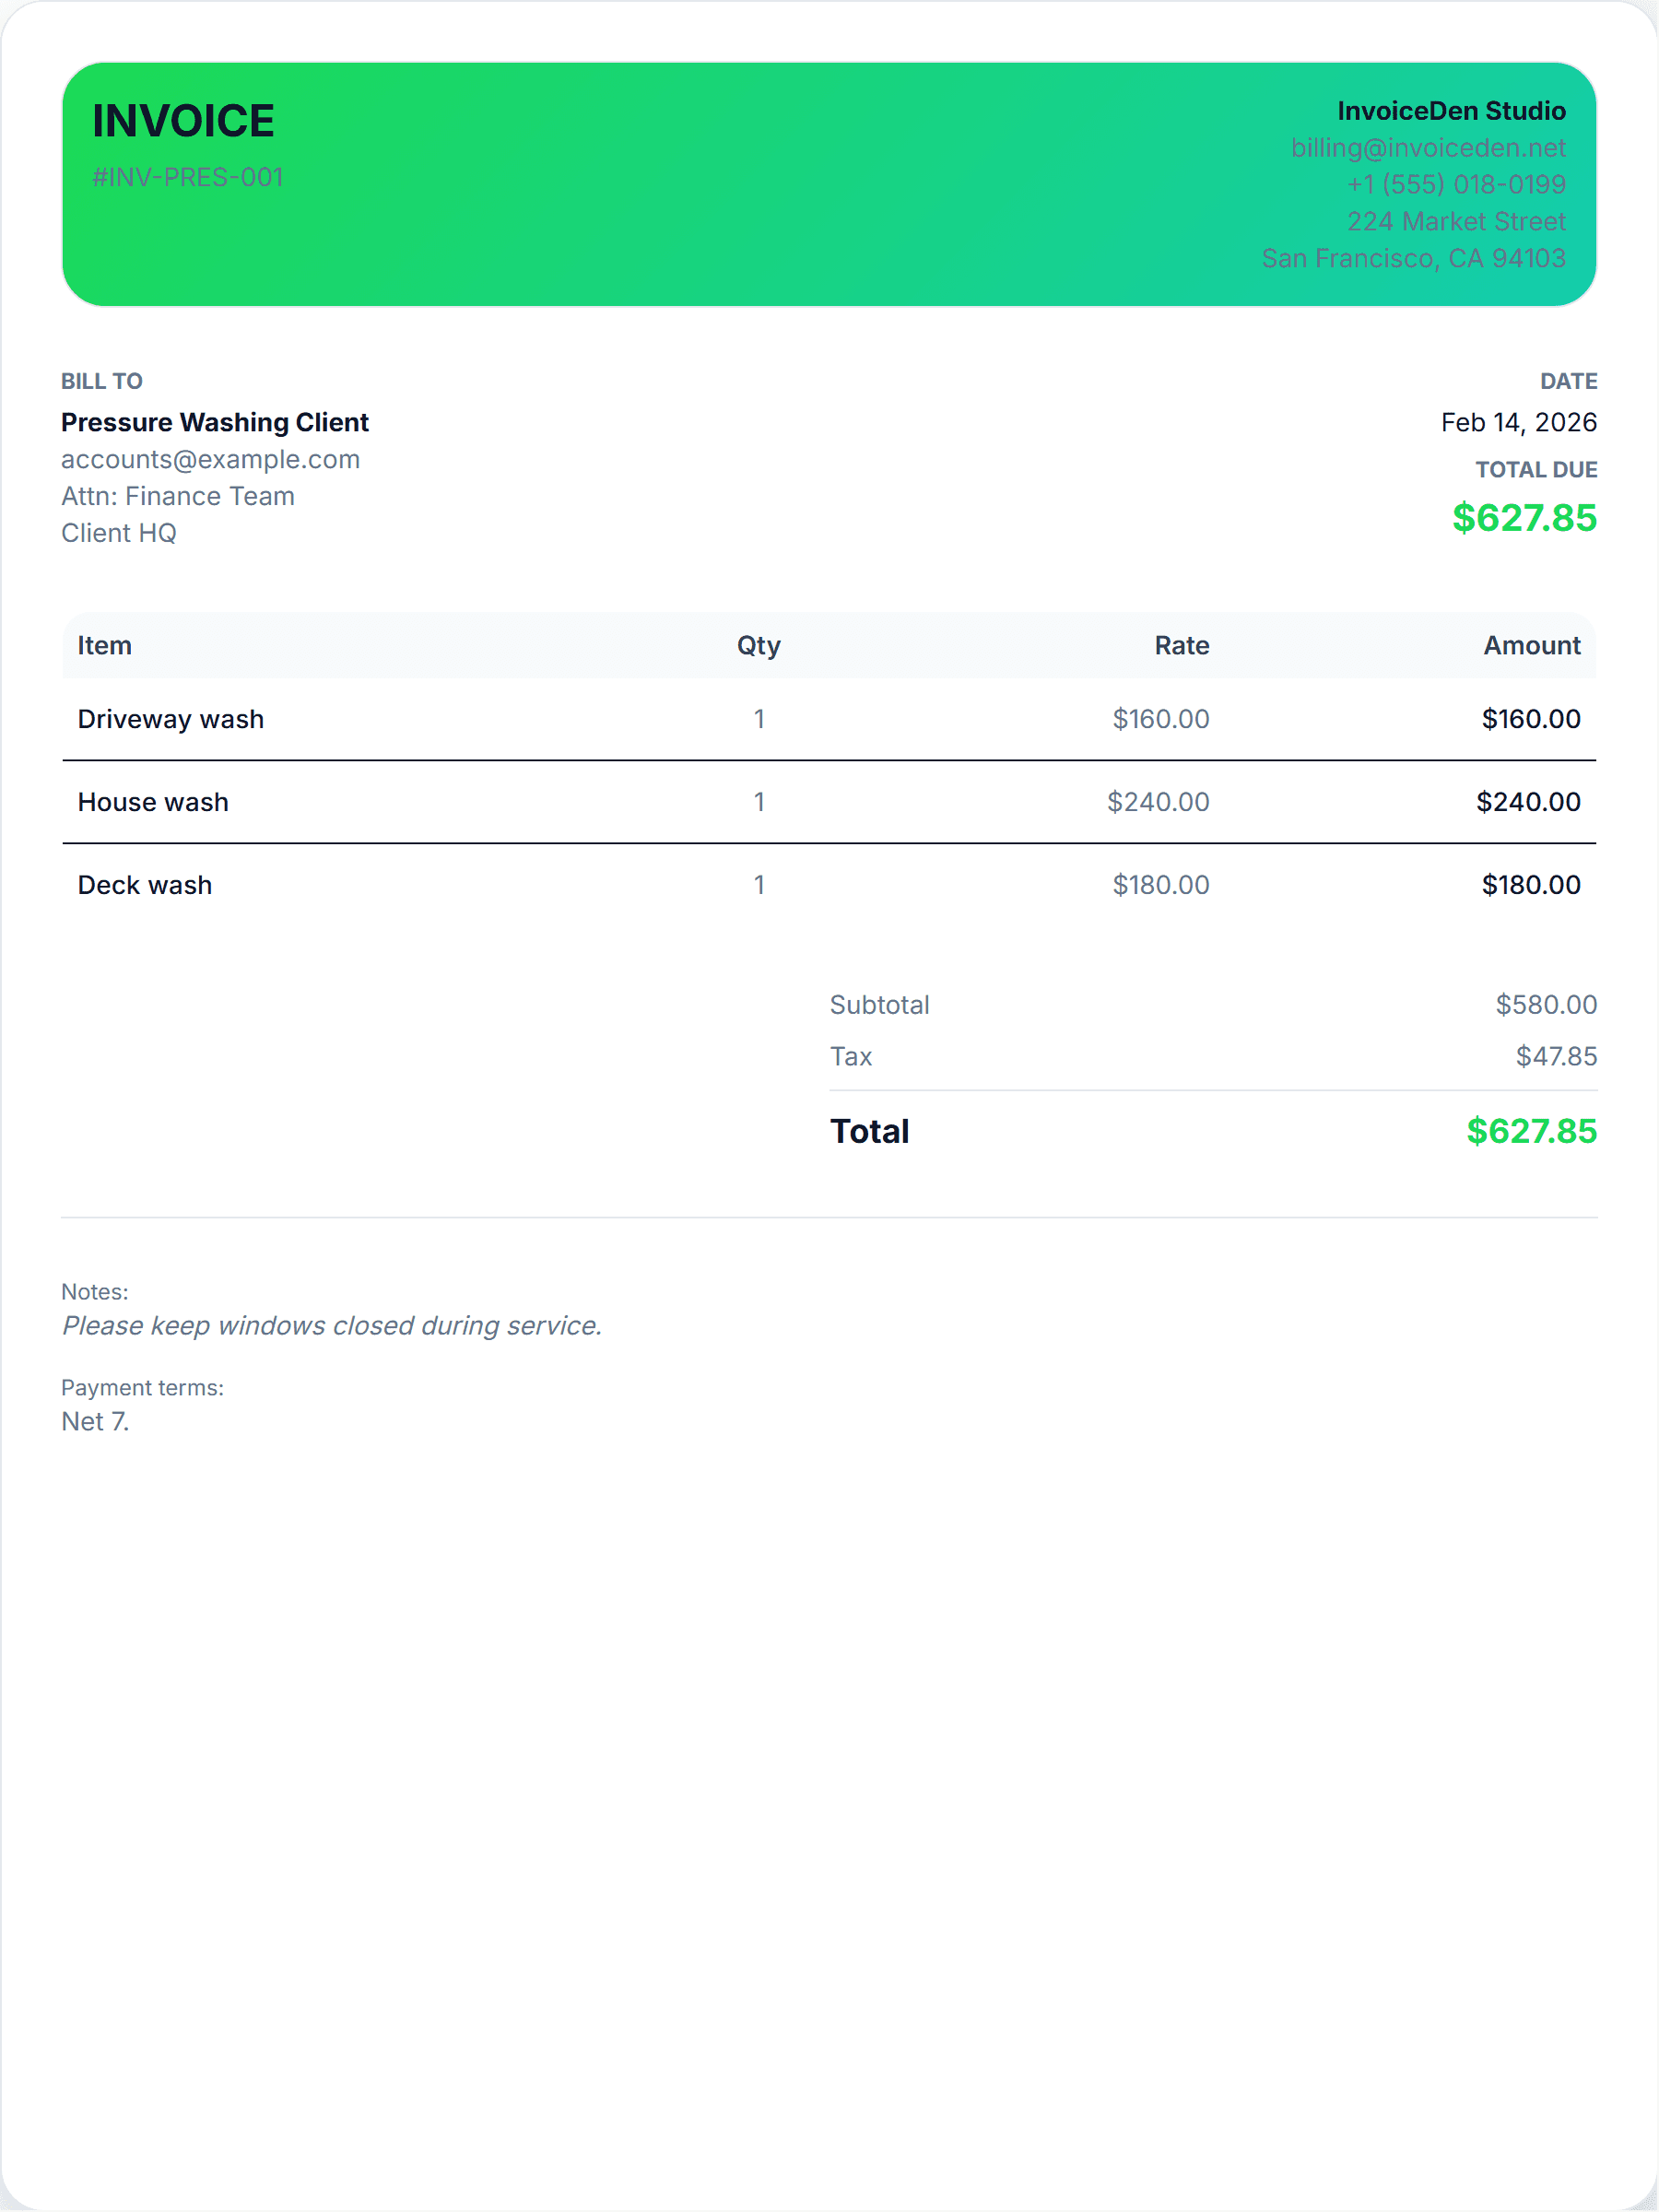The image size is (1659, 2212).
Task: Click the Tax value $47.85
Action: pyautogui.click(x=1555, y=1057)
